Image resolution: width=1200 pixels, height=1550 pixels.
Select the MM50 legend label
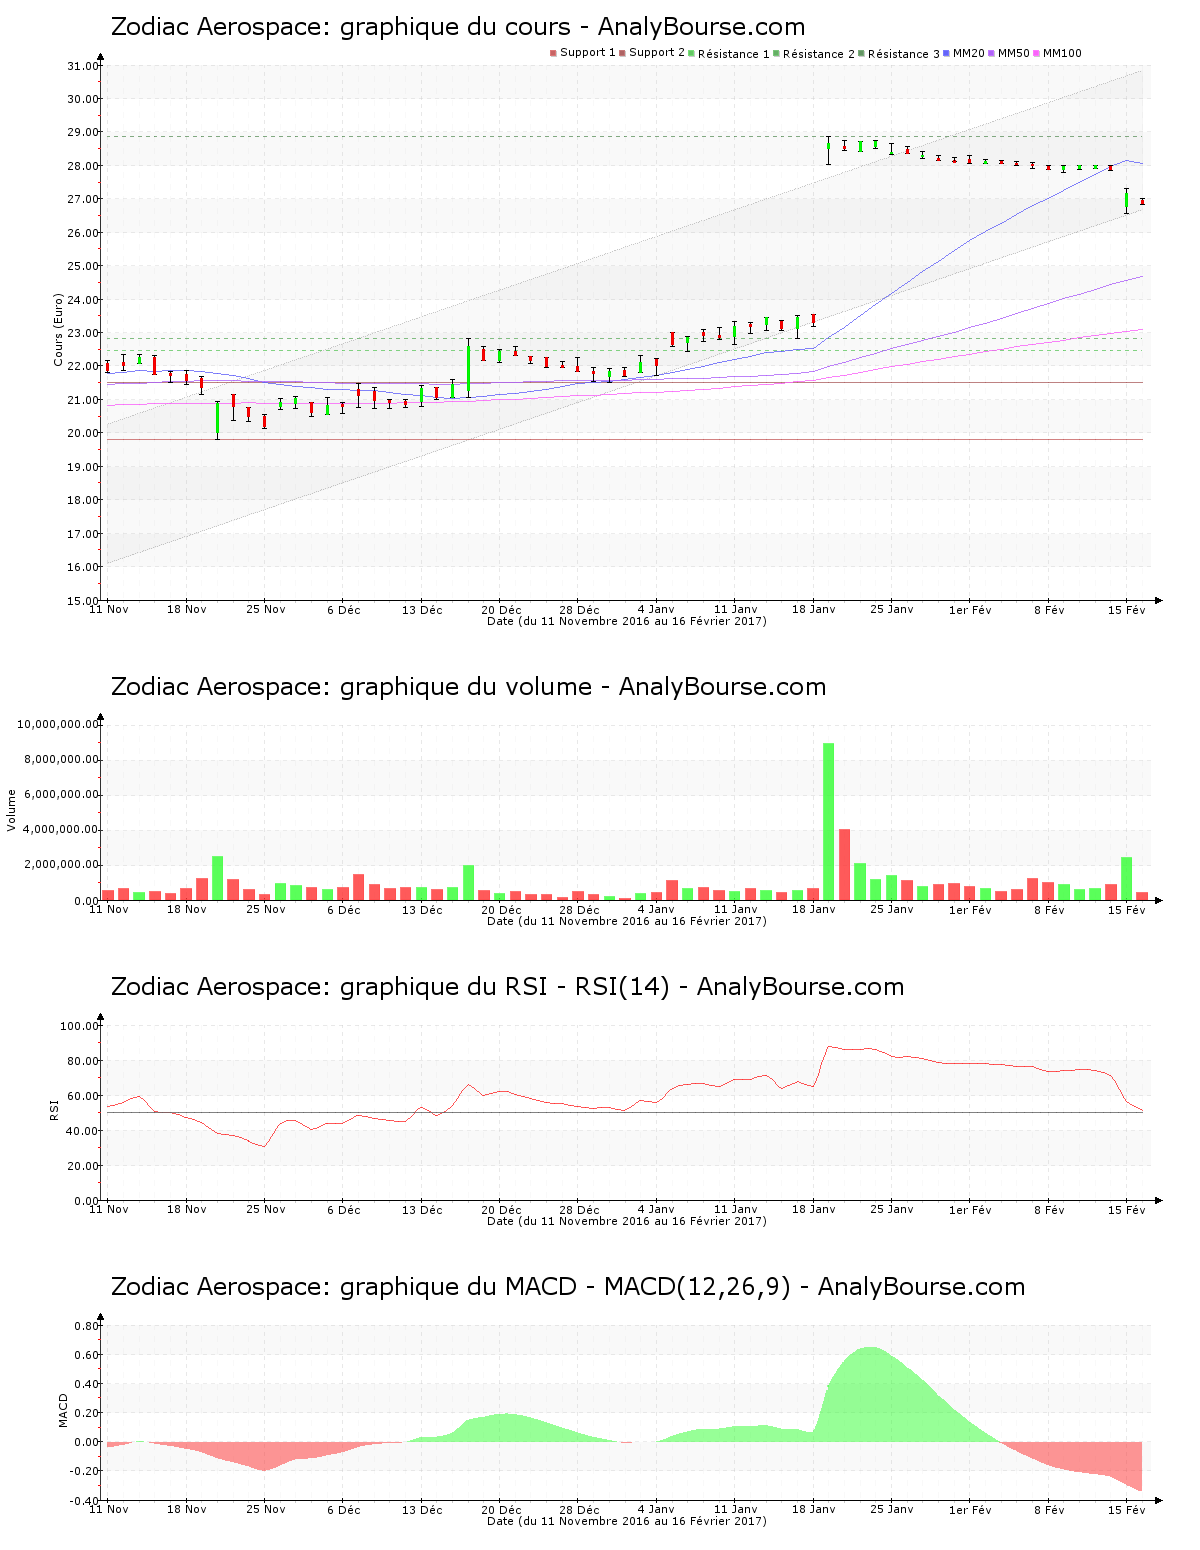pyautogui.click(x=1013, y=53)
